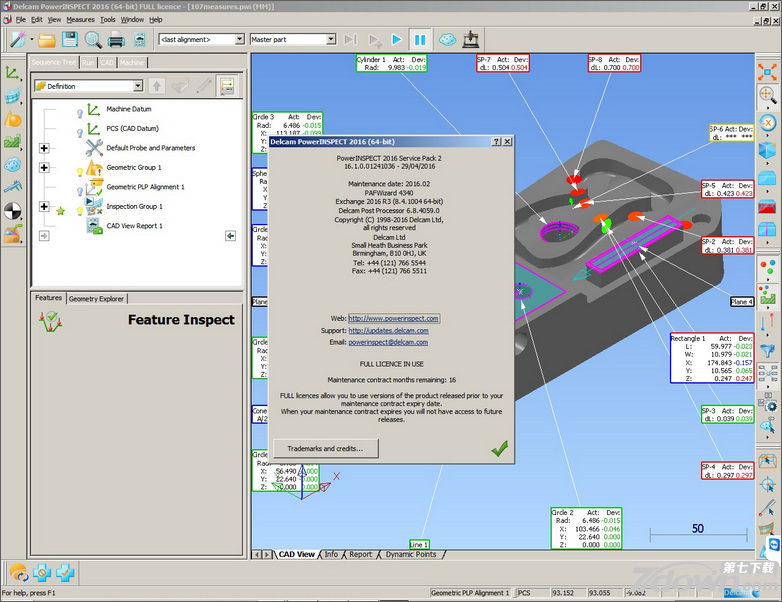Viewport: 782px width, 602px height.
Task: Click the caliper icon in left sidebar
Action: 12,187
